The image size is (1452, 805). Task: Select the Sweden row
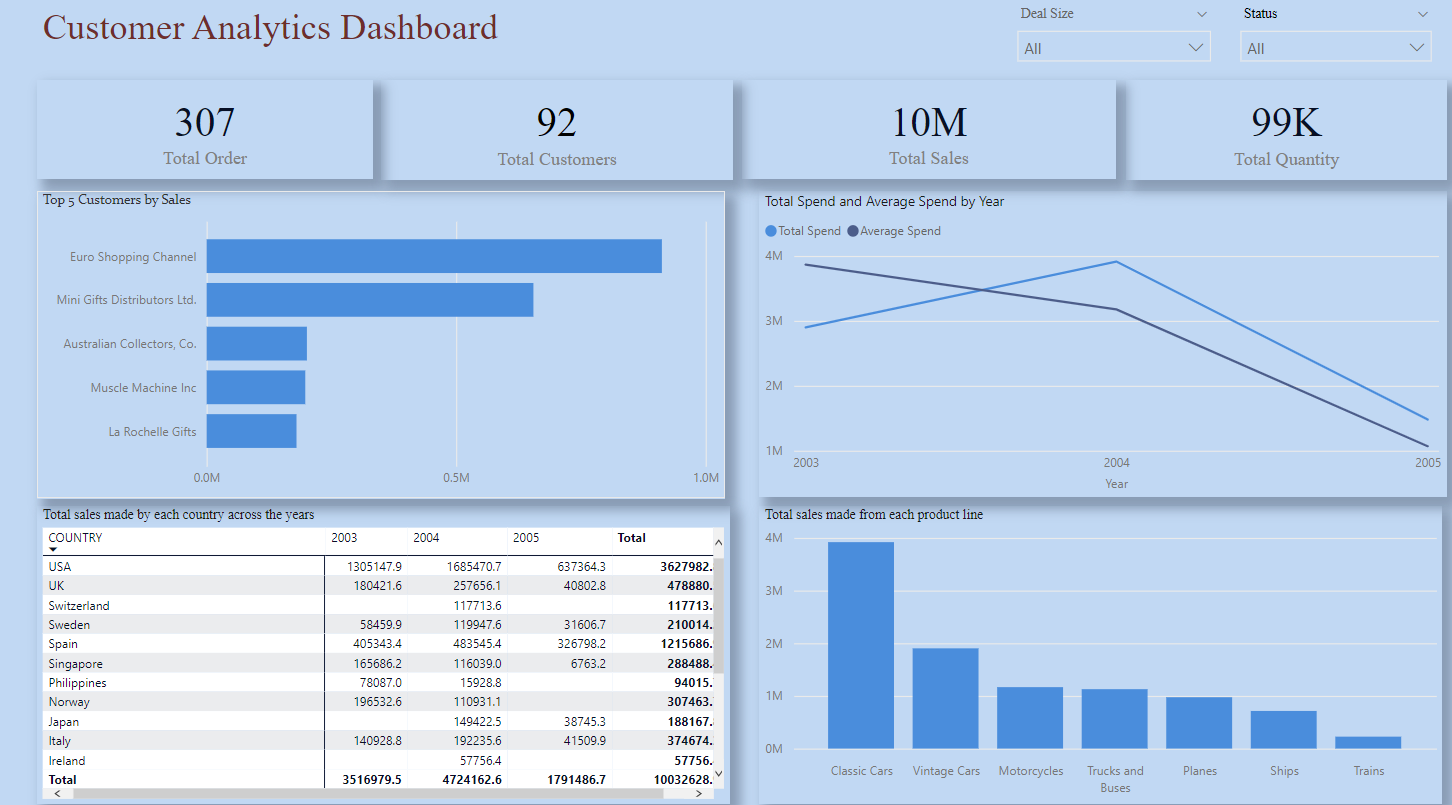click(x=378, y=624)
